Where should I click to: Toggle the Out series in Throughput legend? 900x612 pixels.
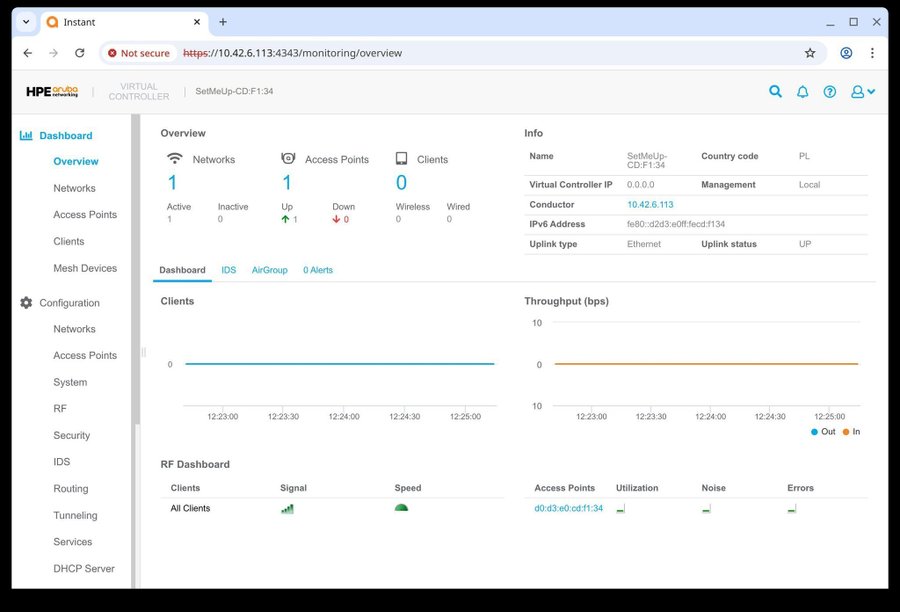point(822,432)
